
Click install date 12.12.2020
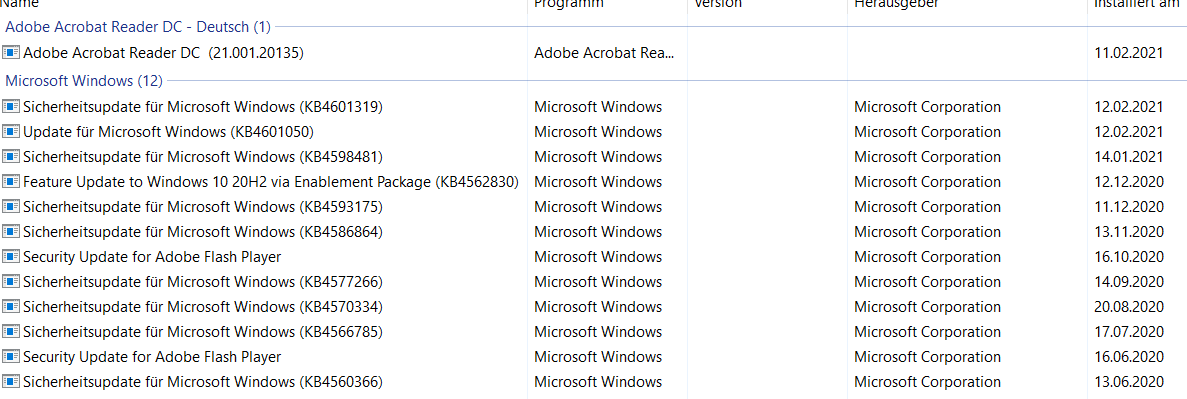1129,182
